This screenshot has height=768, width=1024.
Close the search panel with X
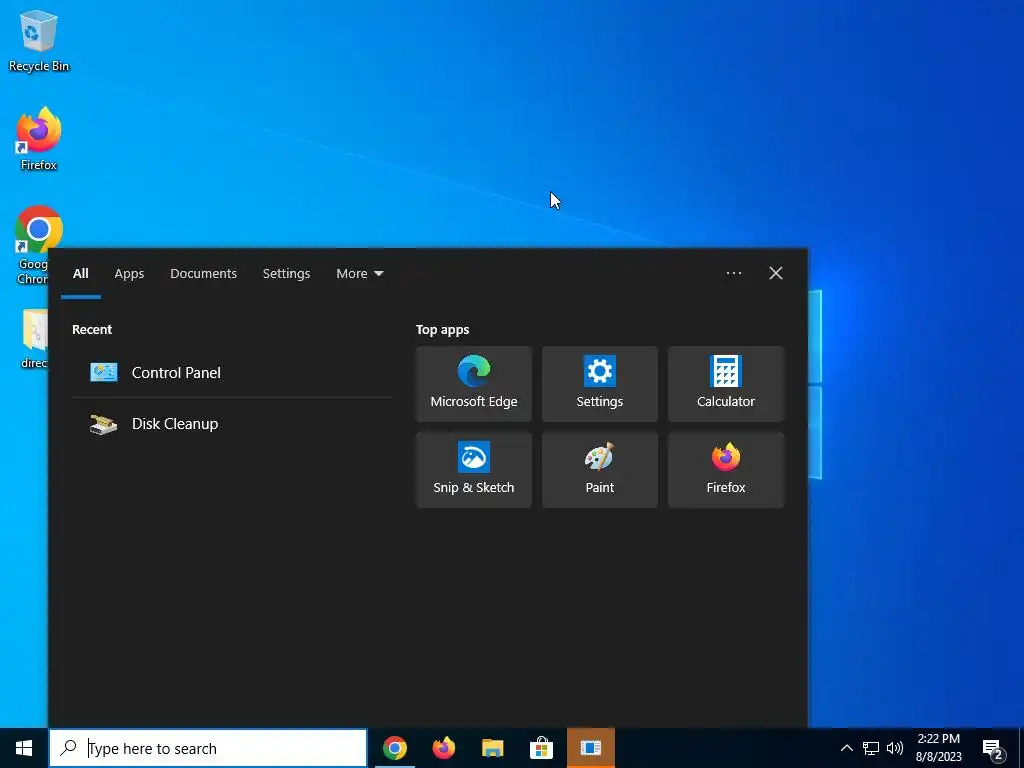click(x=775, y=273)
